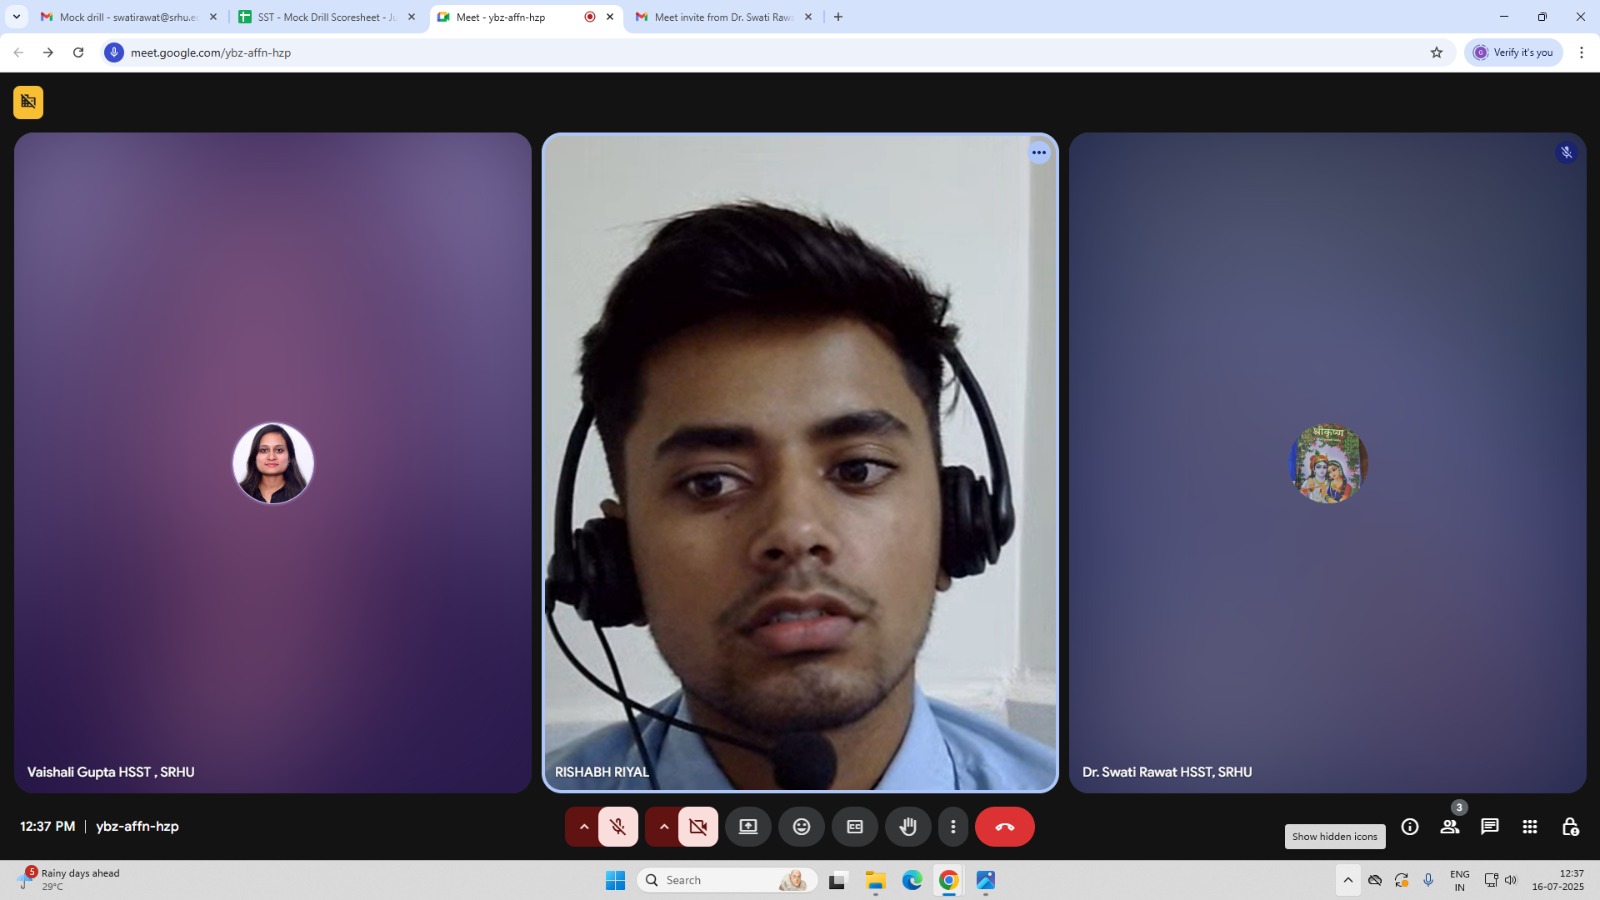Turn on the camera

698,827
